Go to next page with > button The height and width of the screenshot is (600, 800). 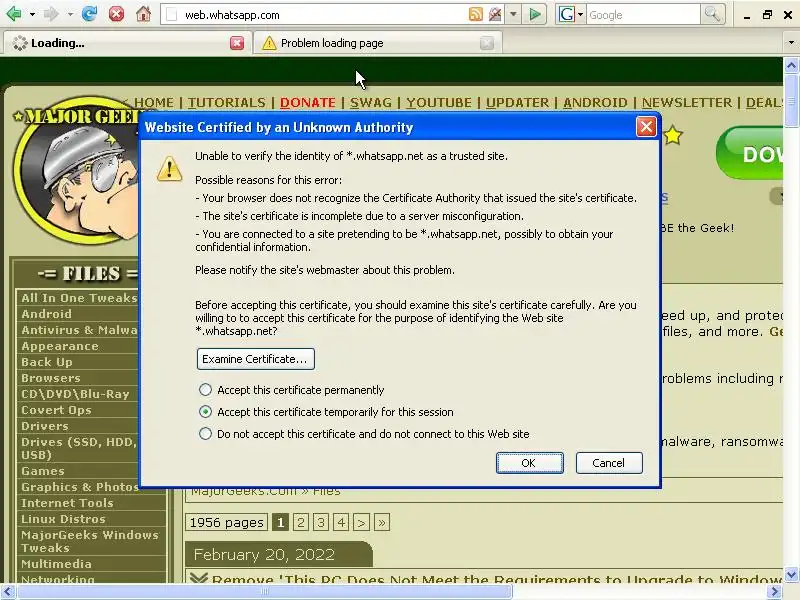click(361, 522)
